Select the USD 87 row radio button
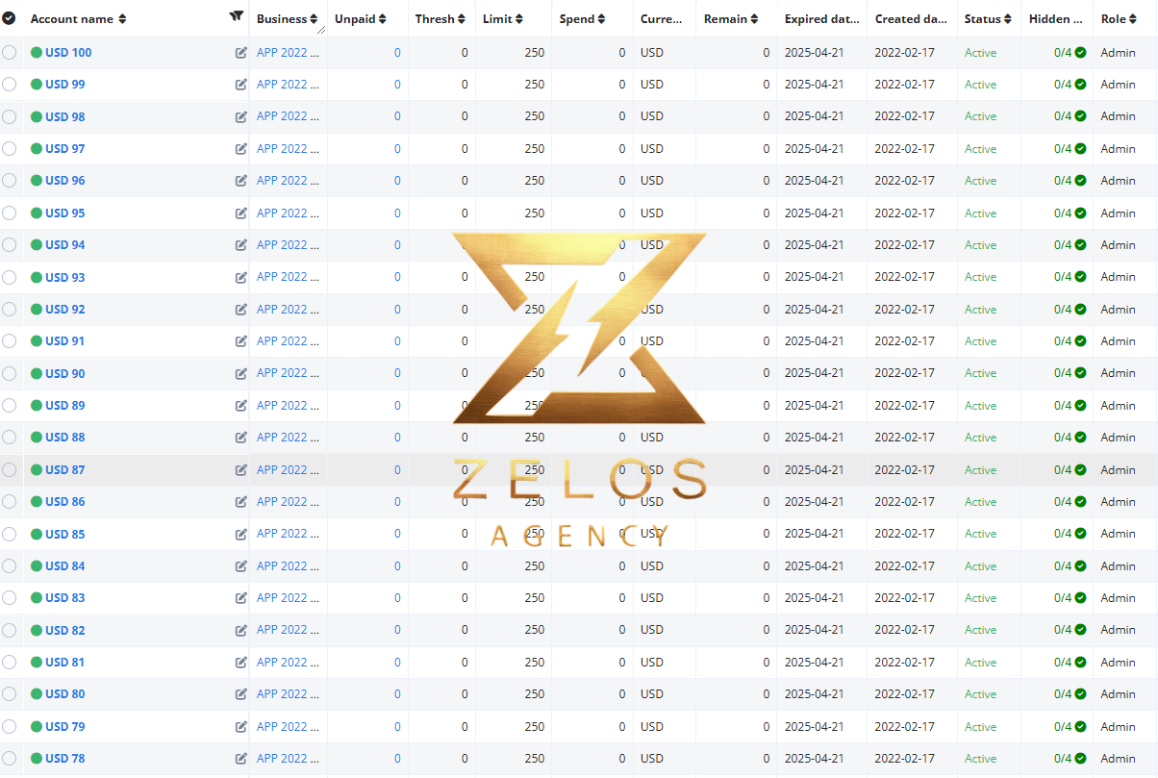 [x=9, y=469]
